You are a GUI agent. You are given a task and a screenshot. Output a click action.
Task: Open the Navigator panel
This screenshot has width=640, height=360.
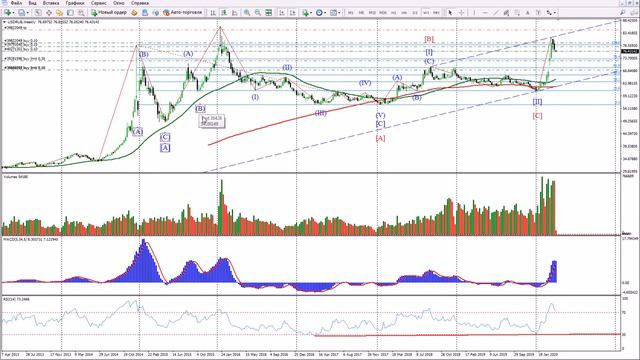pos(60,13)
